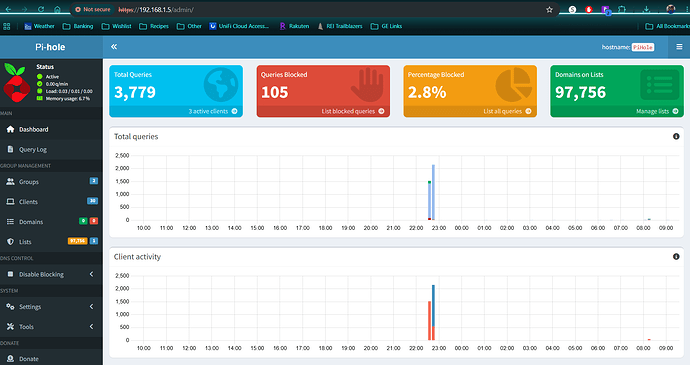
Task: Click the people icon beside Groups
Action: coord(11,181)
